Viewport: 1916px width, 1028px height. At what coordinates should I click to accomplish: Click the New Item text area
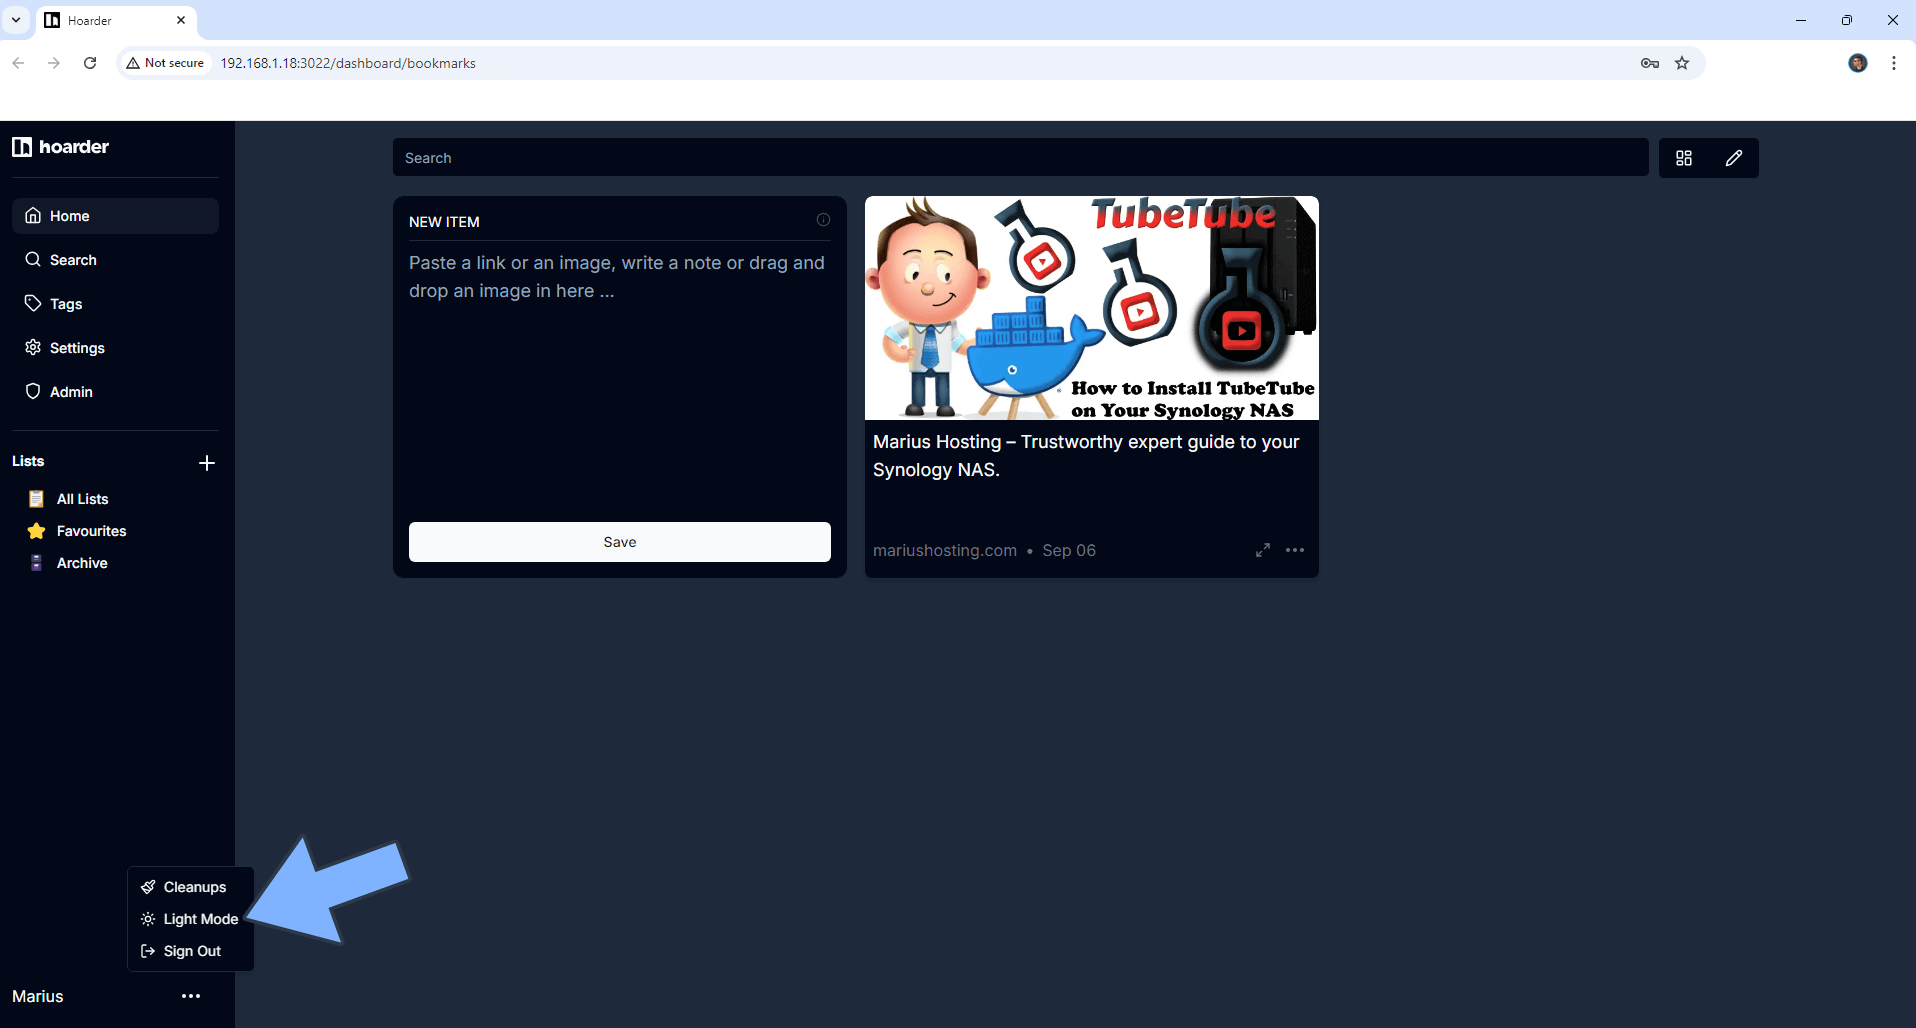click(620, 380)
